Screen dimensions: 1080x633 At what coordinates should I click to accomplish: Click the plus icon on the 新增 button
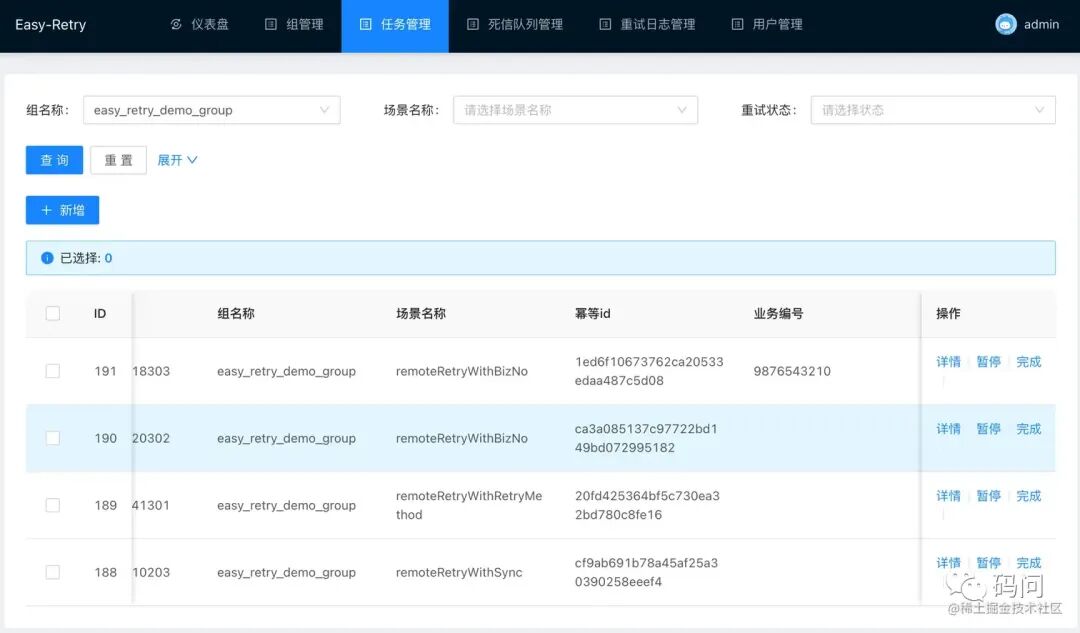pos(46,210)
